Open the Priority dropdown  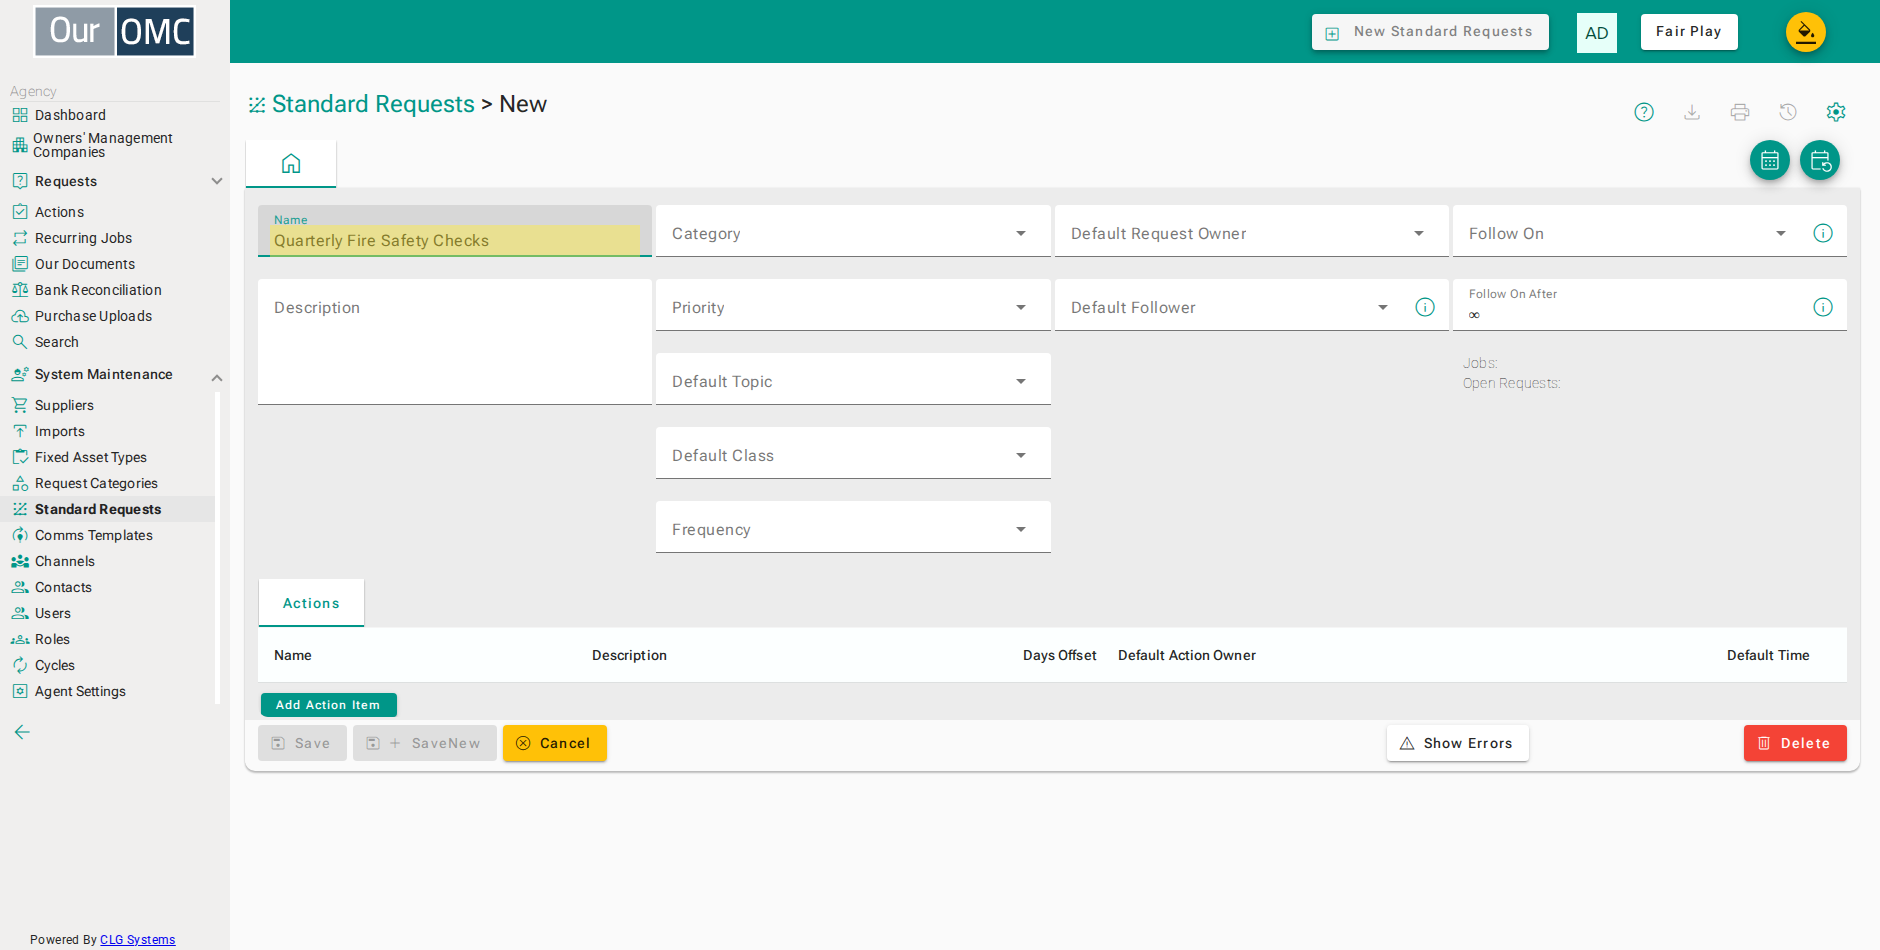coord(853,306)
